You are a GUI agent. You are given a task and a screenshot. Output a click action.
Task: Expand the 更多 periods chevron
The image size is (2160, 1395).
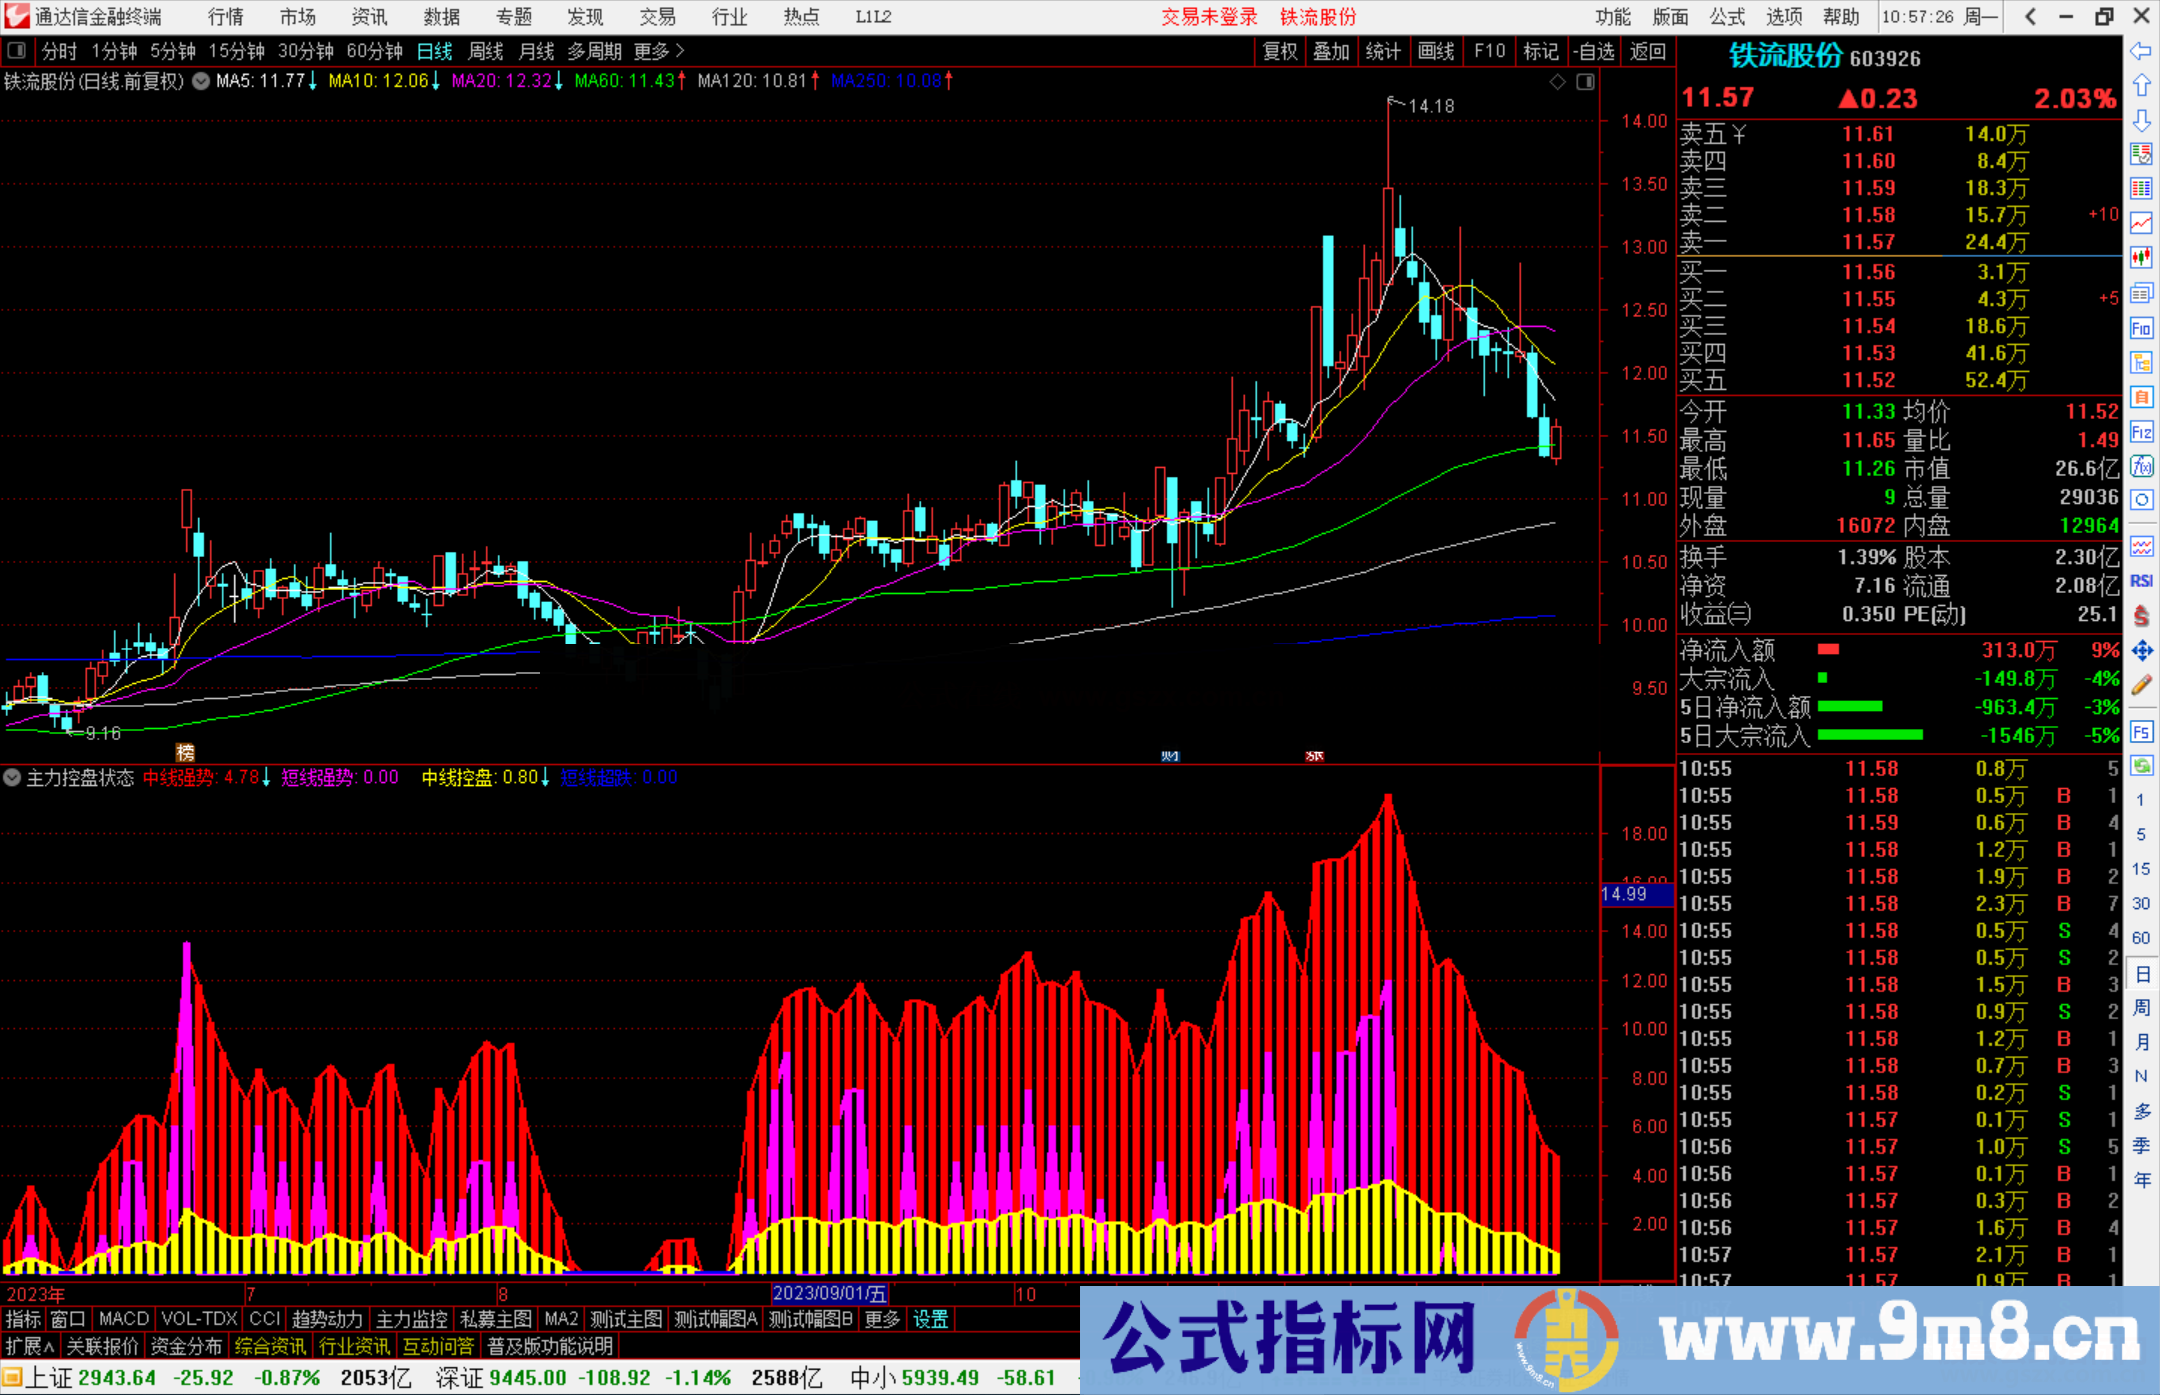point(680,51)
